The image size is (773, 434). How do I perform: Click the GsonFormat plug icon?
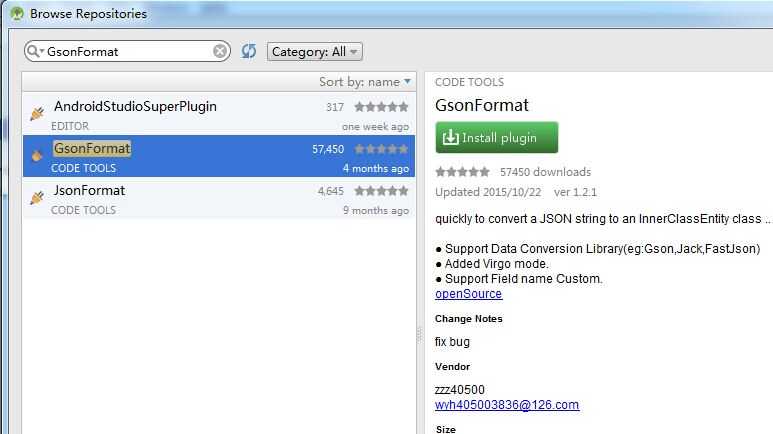point(37,155)
